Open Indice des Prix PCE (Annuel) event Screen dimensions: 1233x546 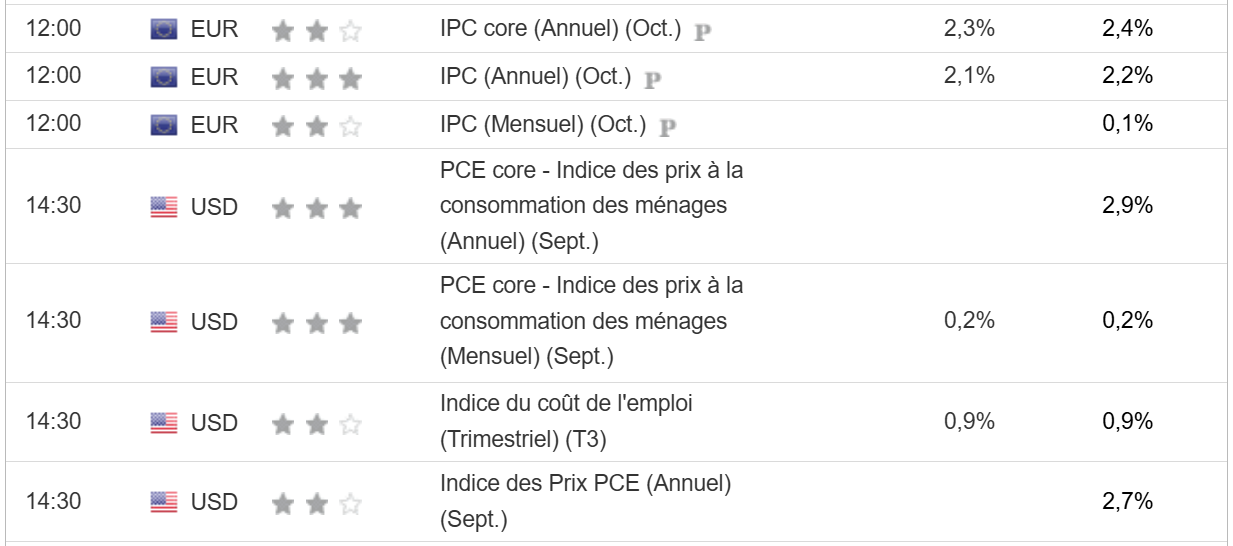coord(585,501)
